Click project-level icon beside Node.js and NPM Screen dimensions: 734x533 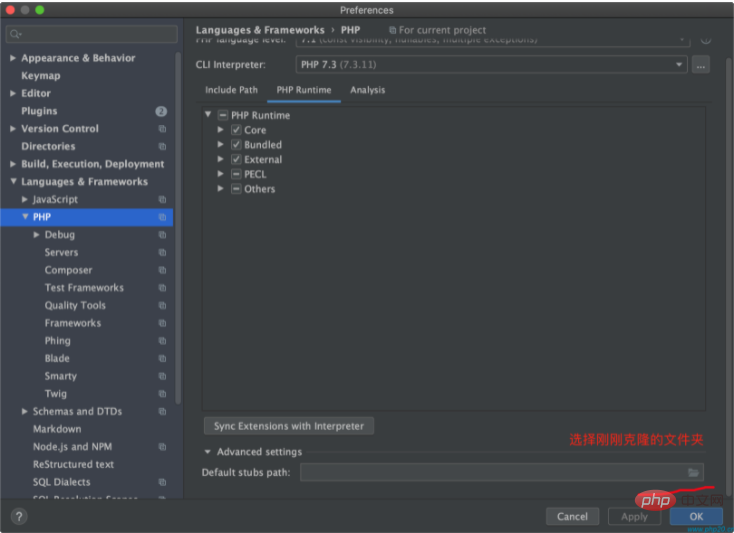pos(162,447)
